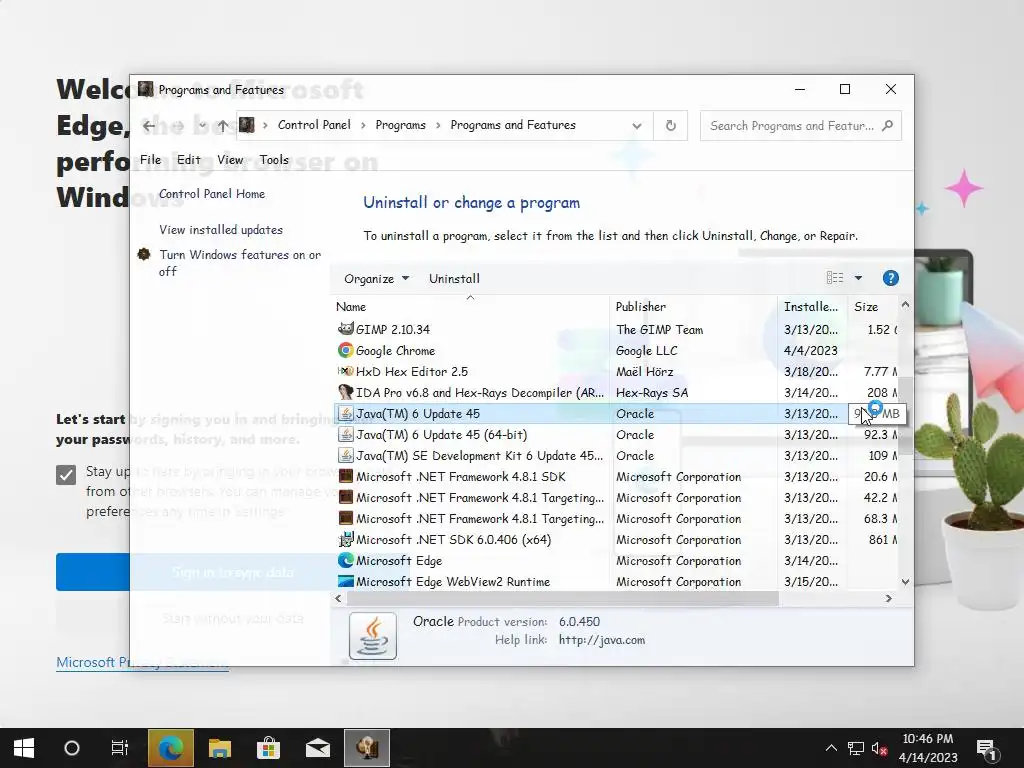Screen dimensions: 1024x768
Task: Open the View menu
Action: tap(230, 159)
